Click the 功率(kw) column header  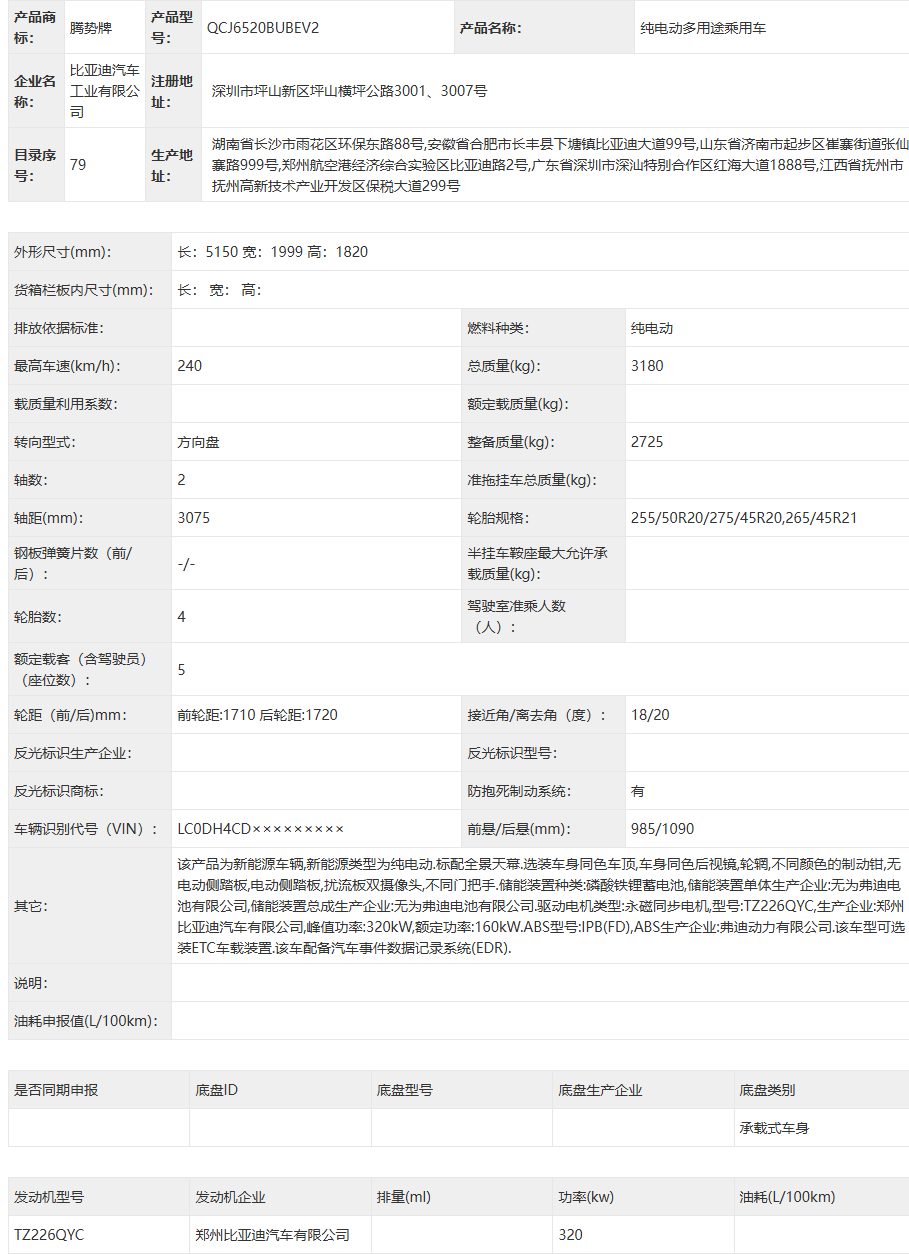coord(586,1197)
